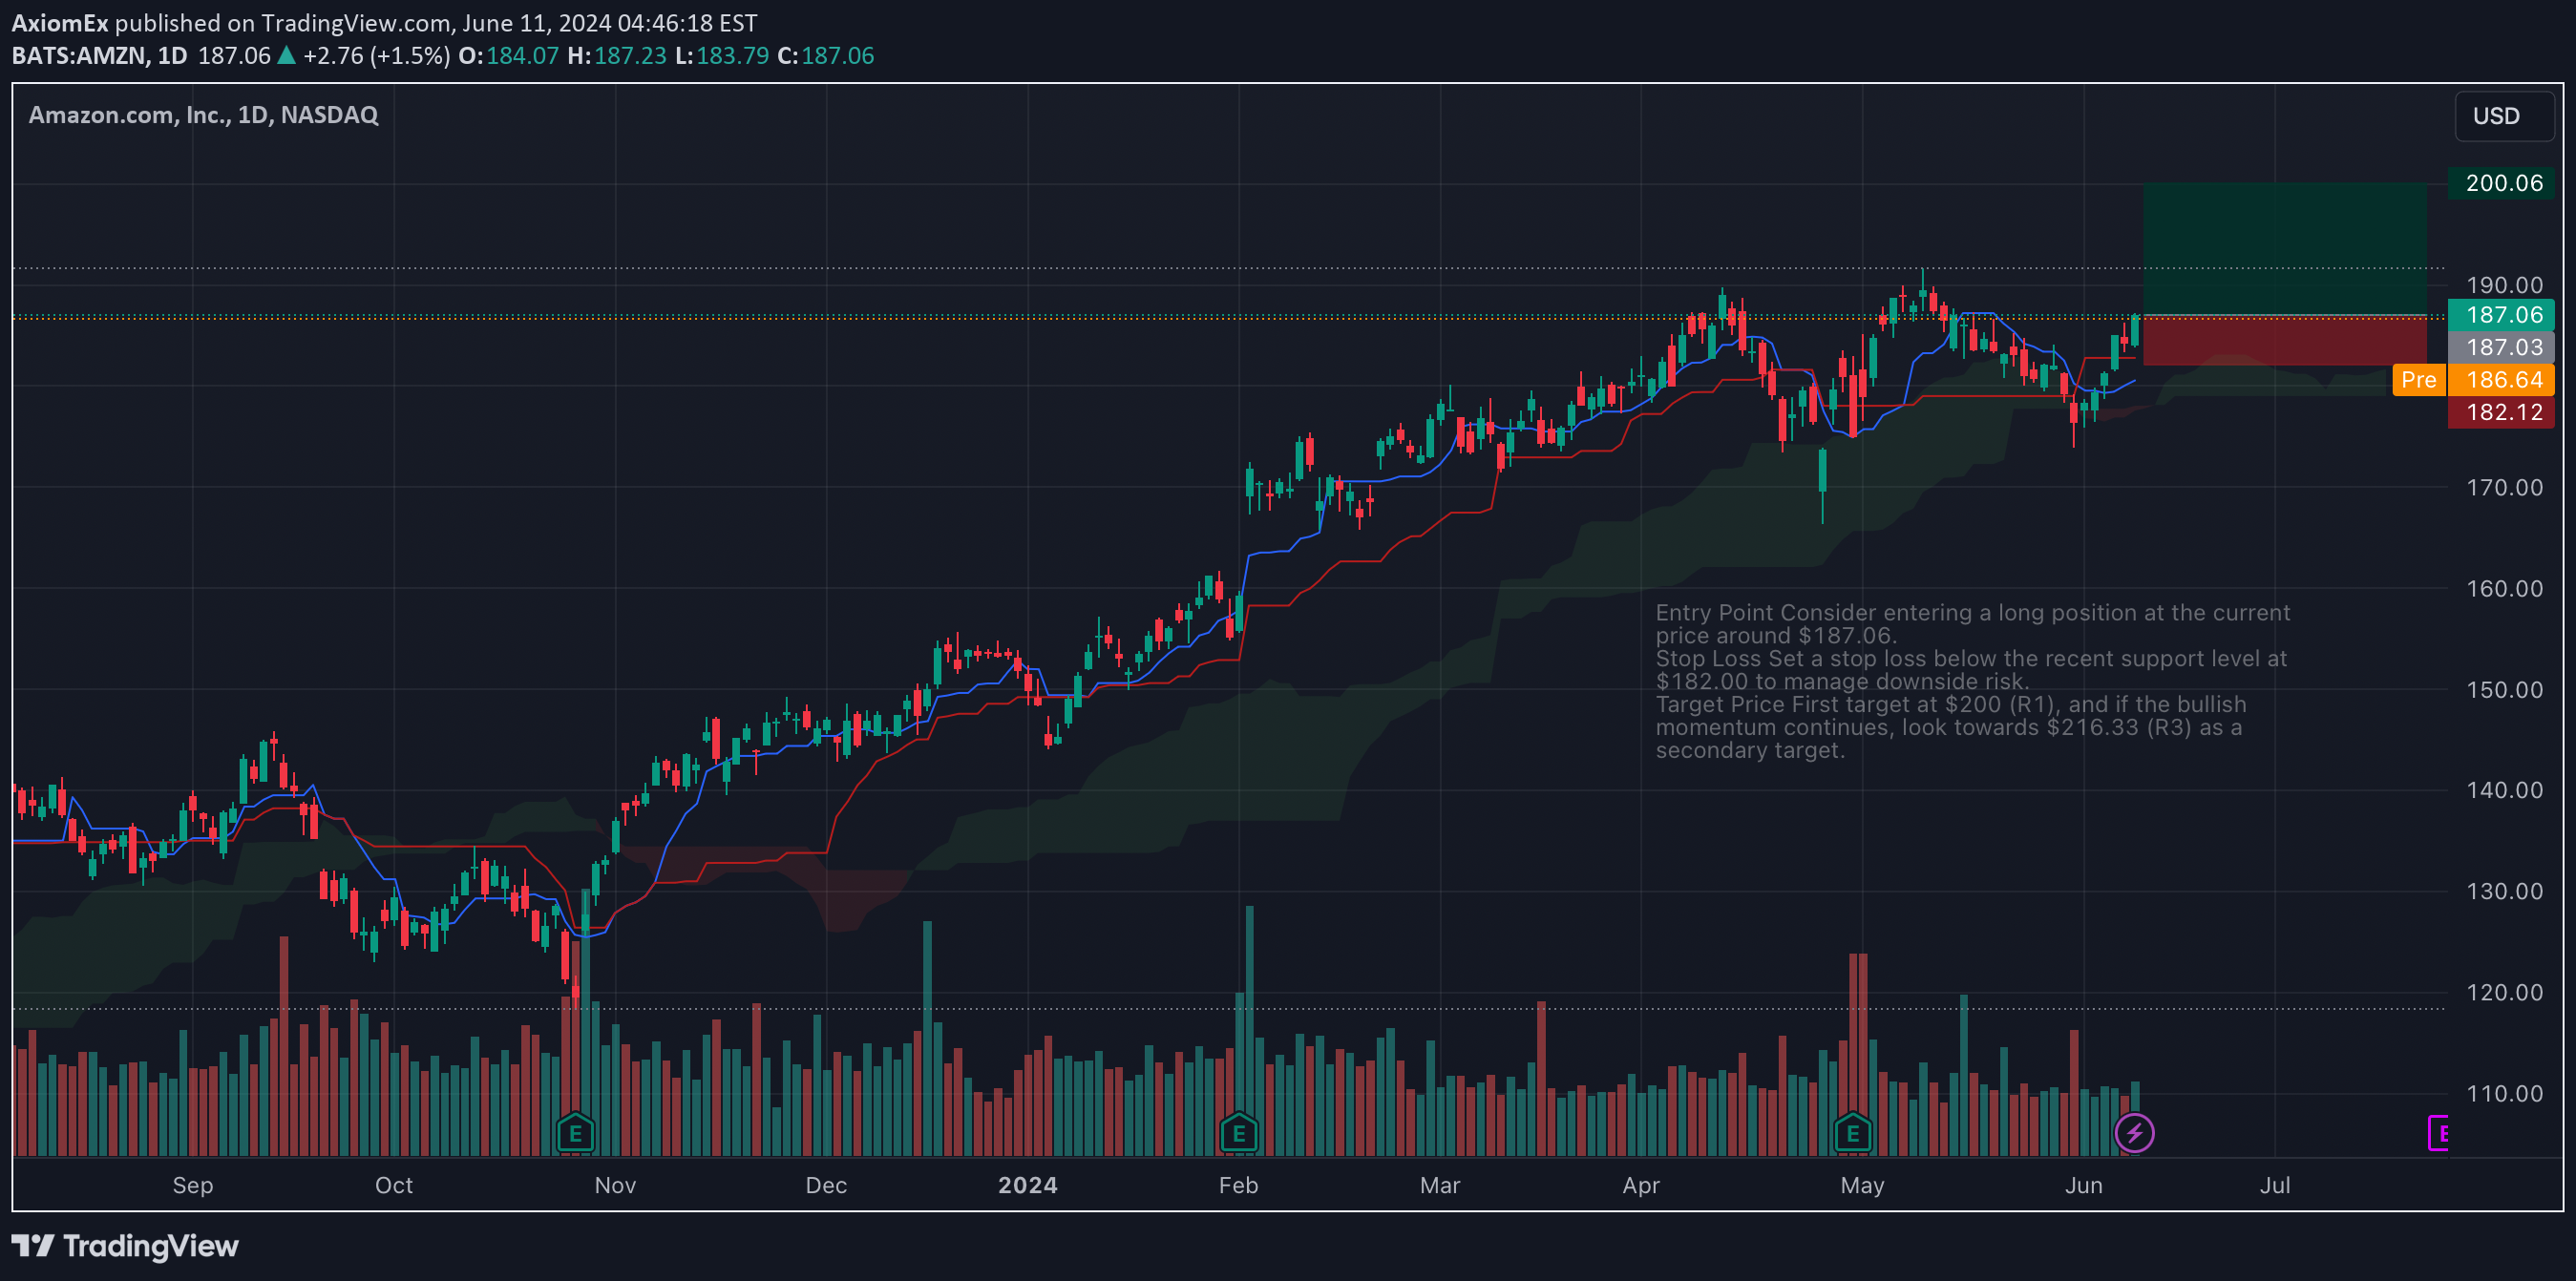This screenshot has width=2576, height=1281.
Task: Click the Dec time axis label
Action: pyautogui.click(x=826, y=1185)
